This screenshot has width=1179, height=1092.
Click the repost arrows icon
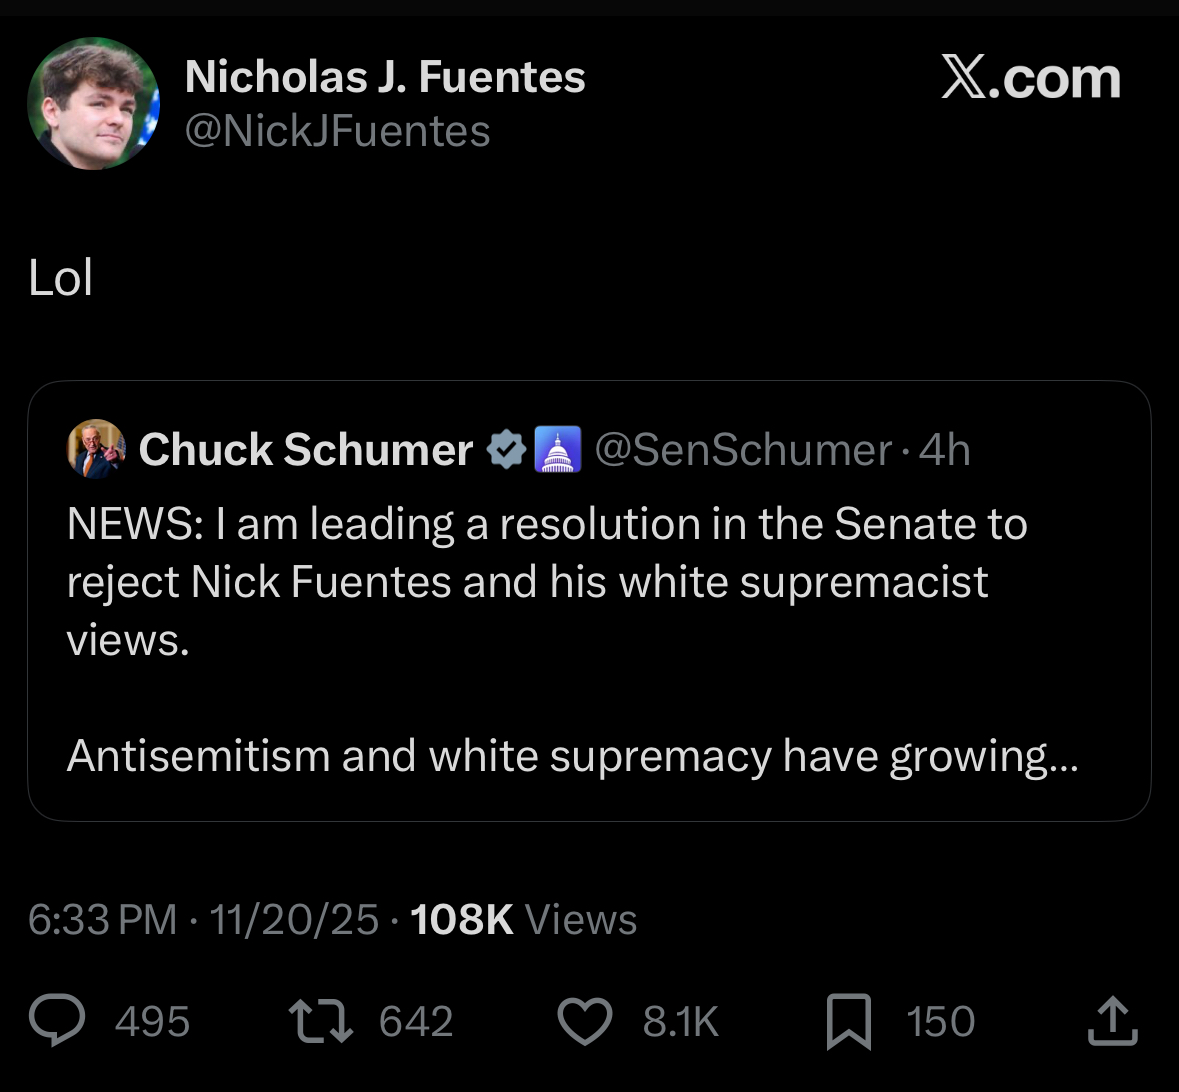coord(320,1022)
